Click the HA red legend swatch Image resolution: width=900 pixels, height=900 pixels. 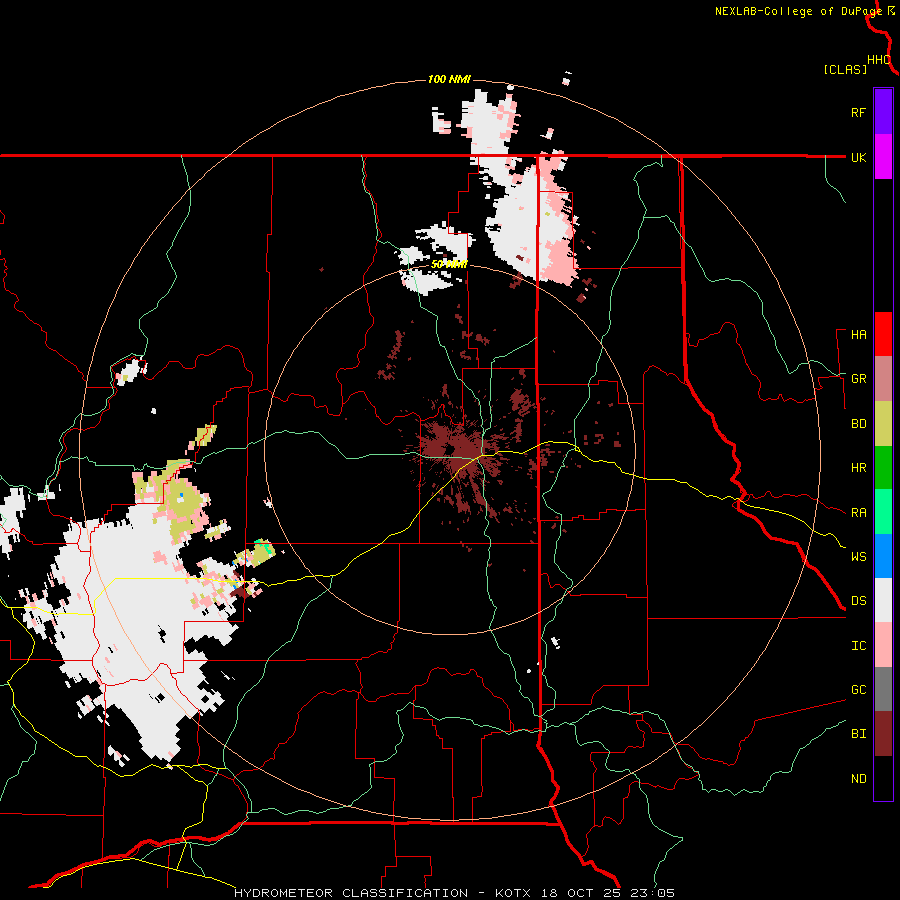[883, 334]
